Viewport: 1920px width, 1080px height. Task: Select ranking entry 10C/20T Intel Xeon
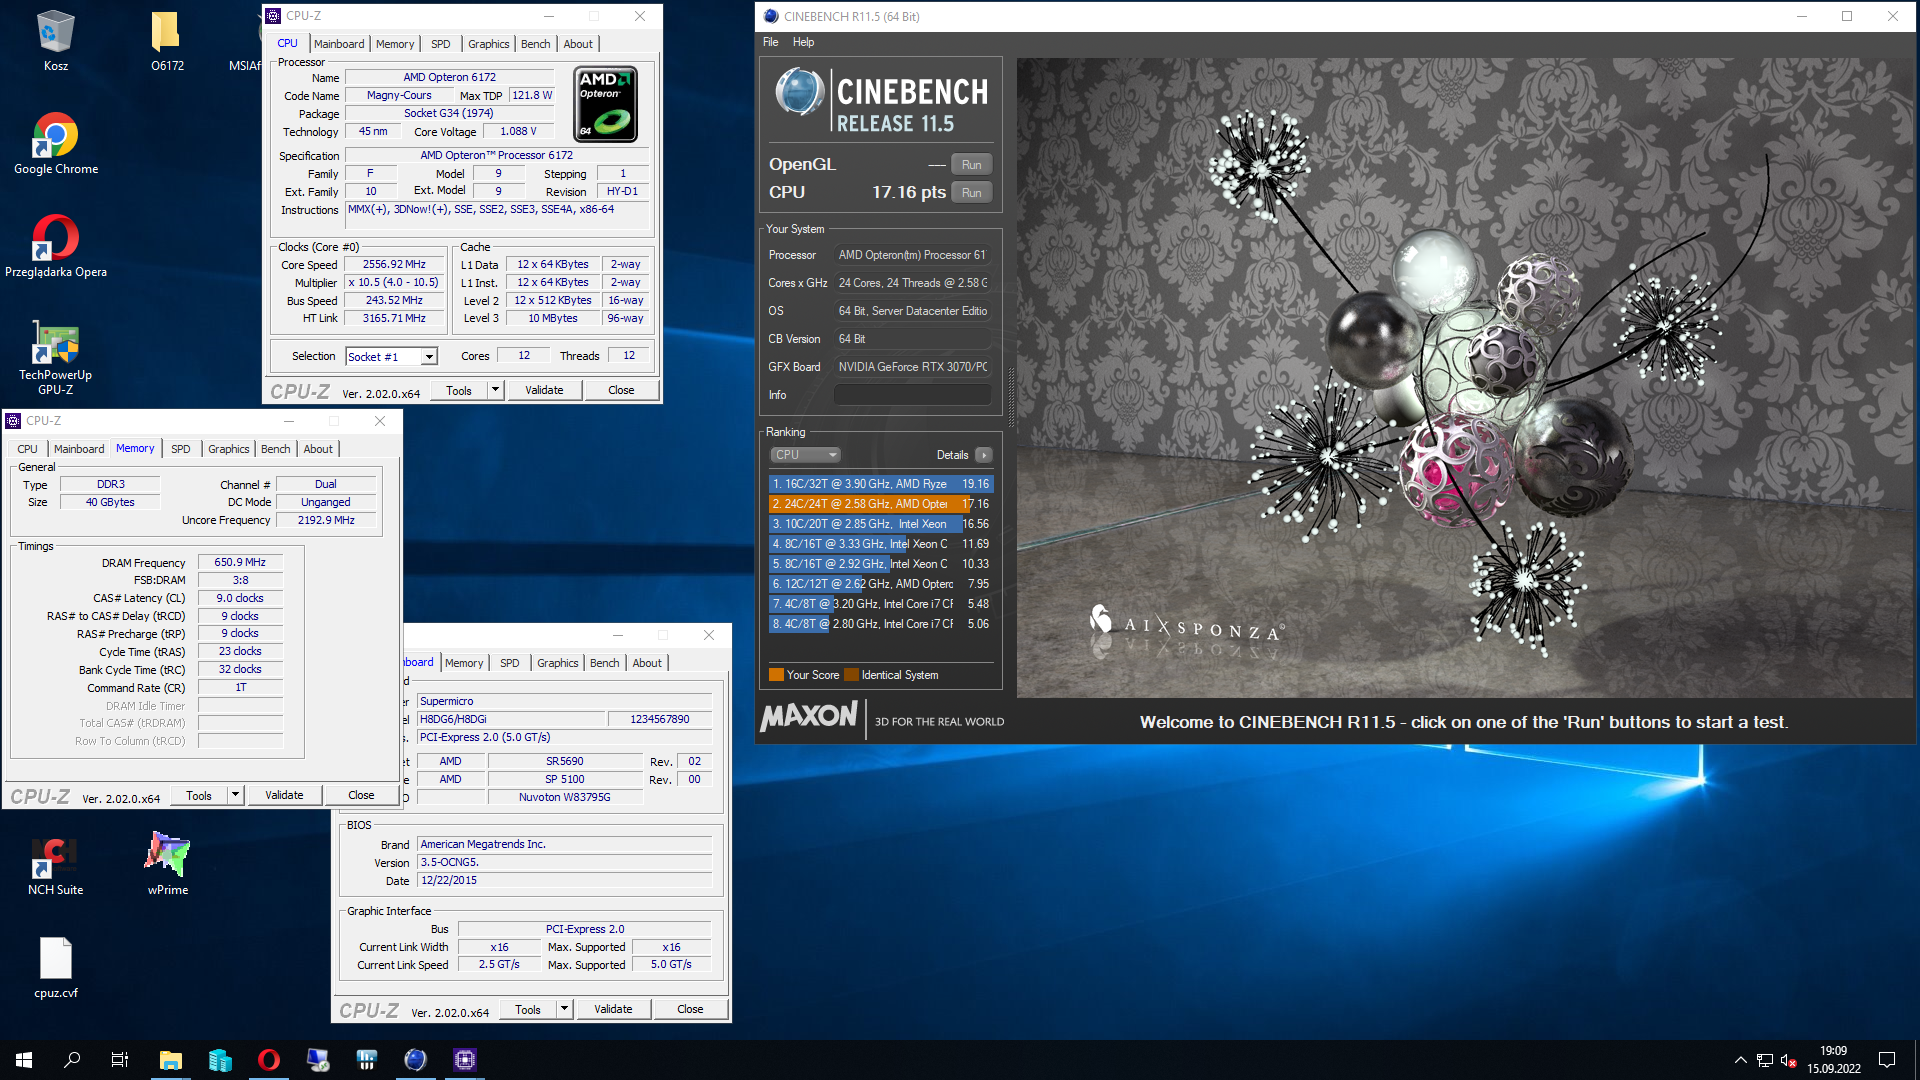pyautogui.click(x=880, y=524)
